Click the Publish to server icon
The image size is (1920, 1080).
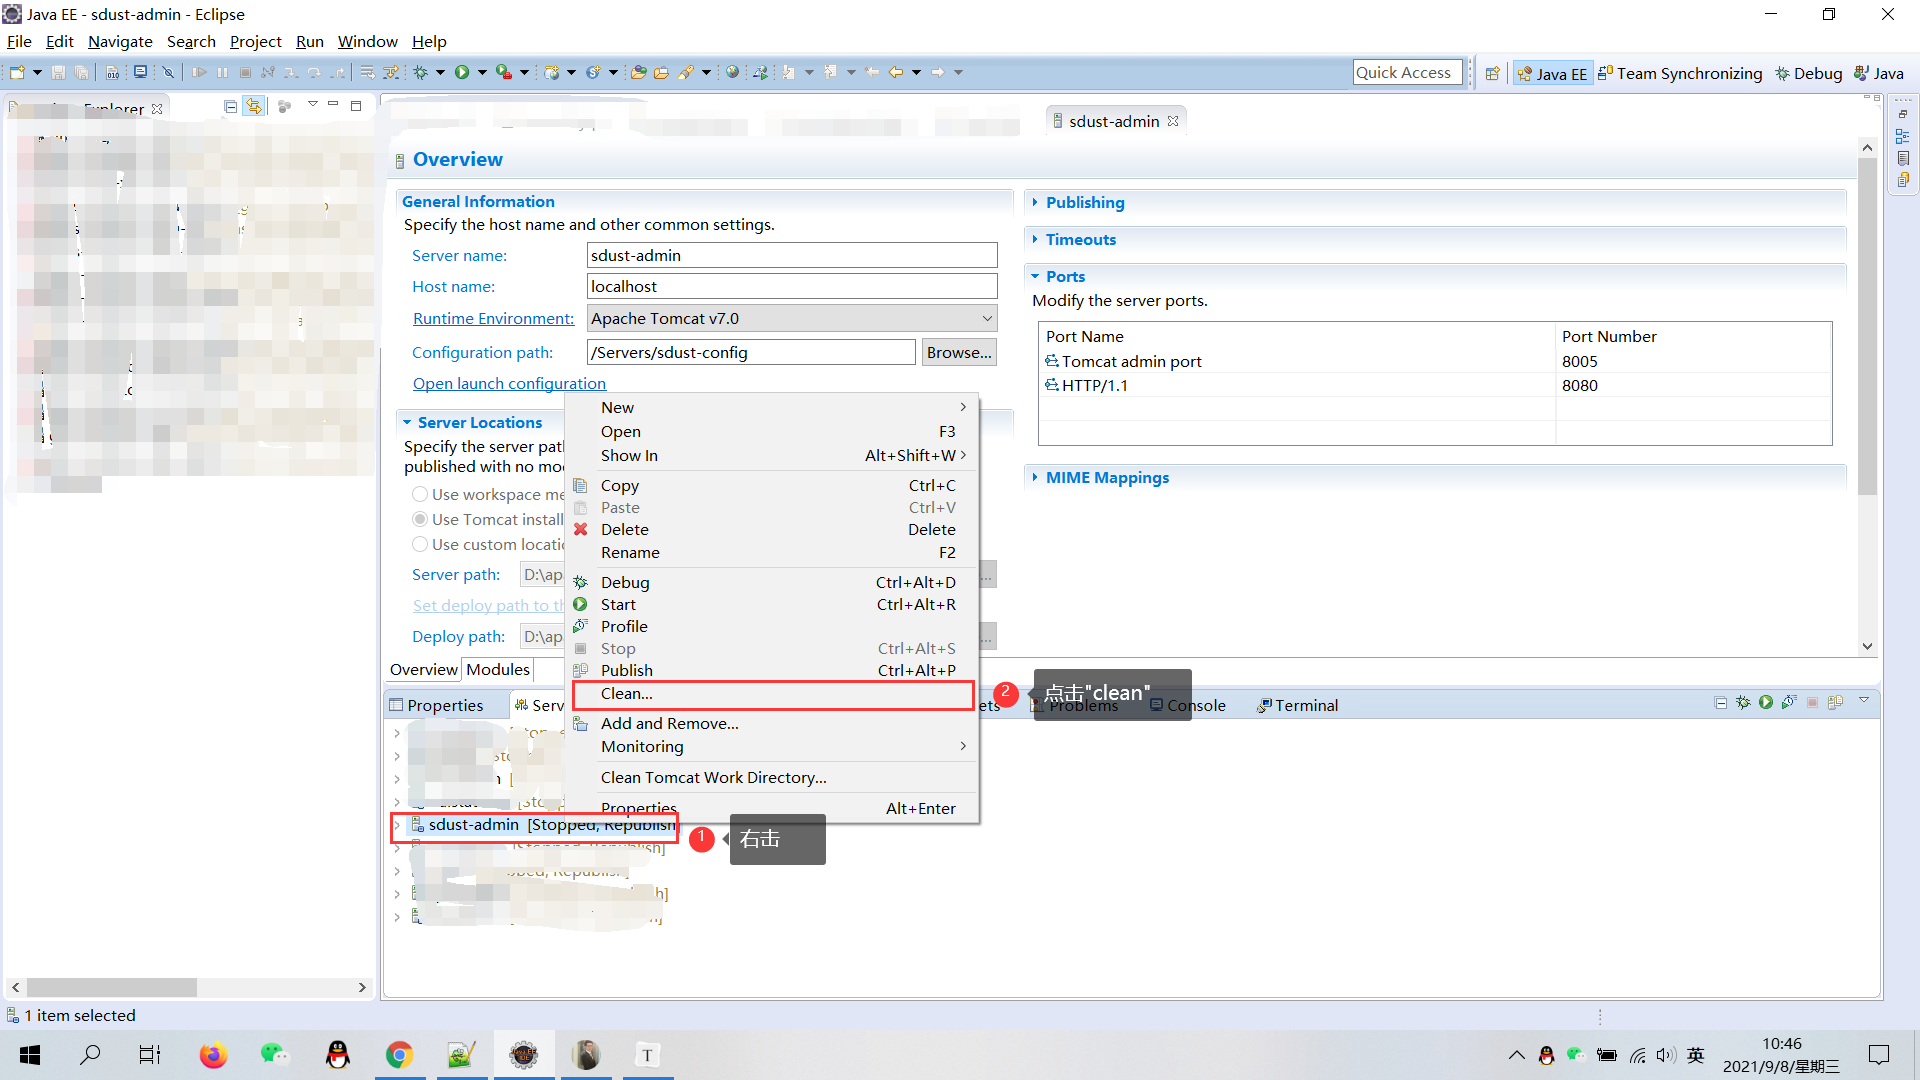coord(1835,703)
